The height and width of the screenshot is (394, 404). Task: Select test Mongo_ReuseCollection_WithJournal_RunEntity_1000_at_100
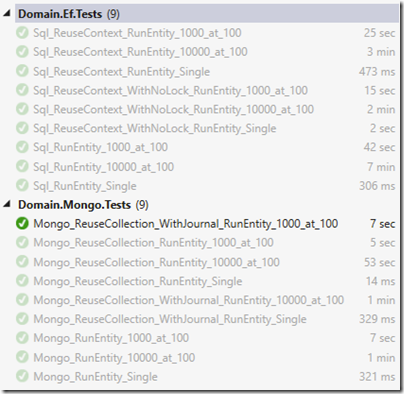tap(186, 224)
